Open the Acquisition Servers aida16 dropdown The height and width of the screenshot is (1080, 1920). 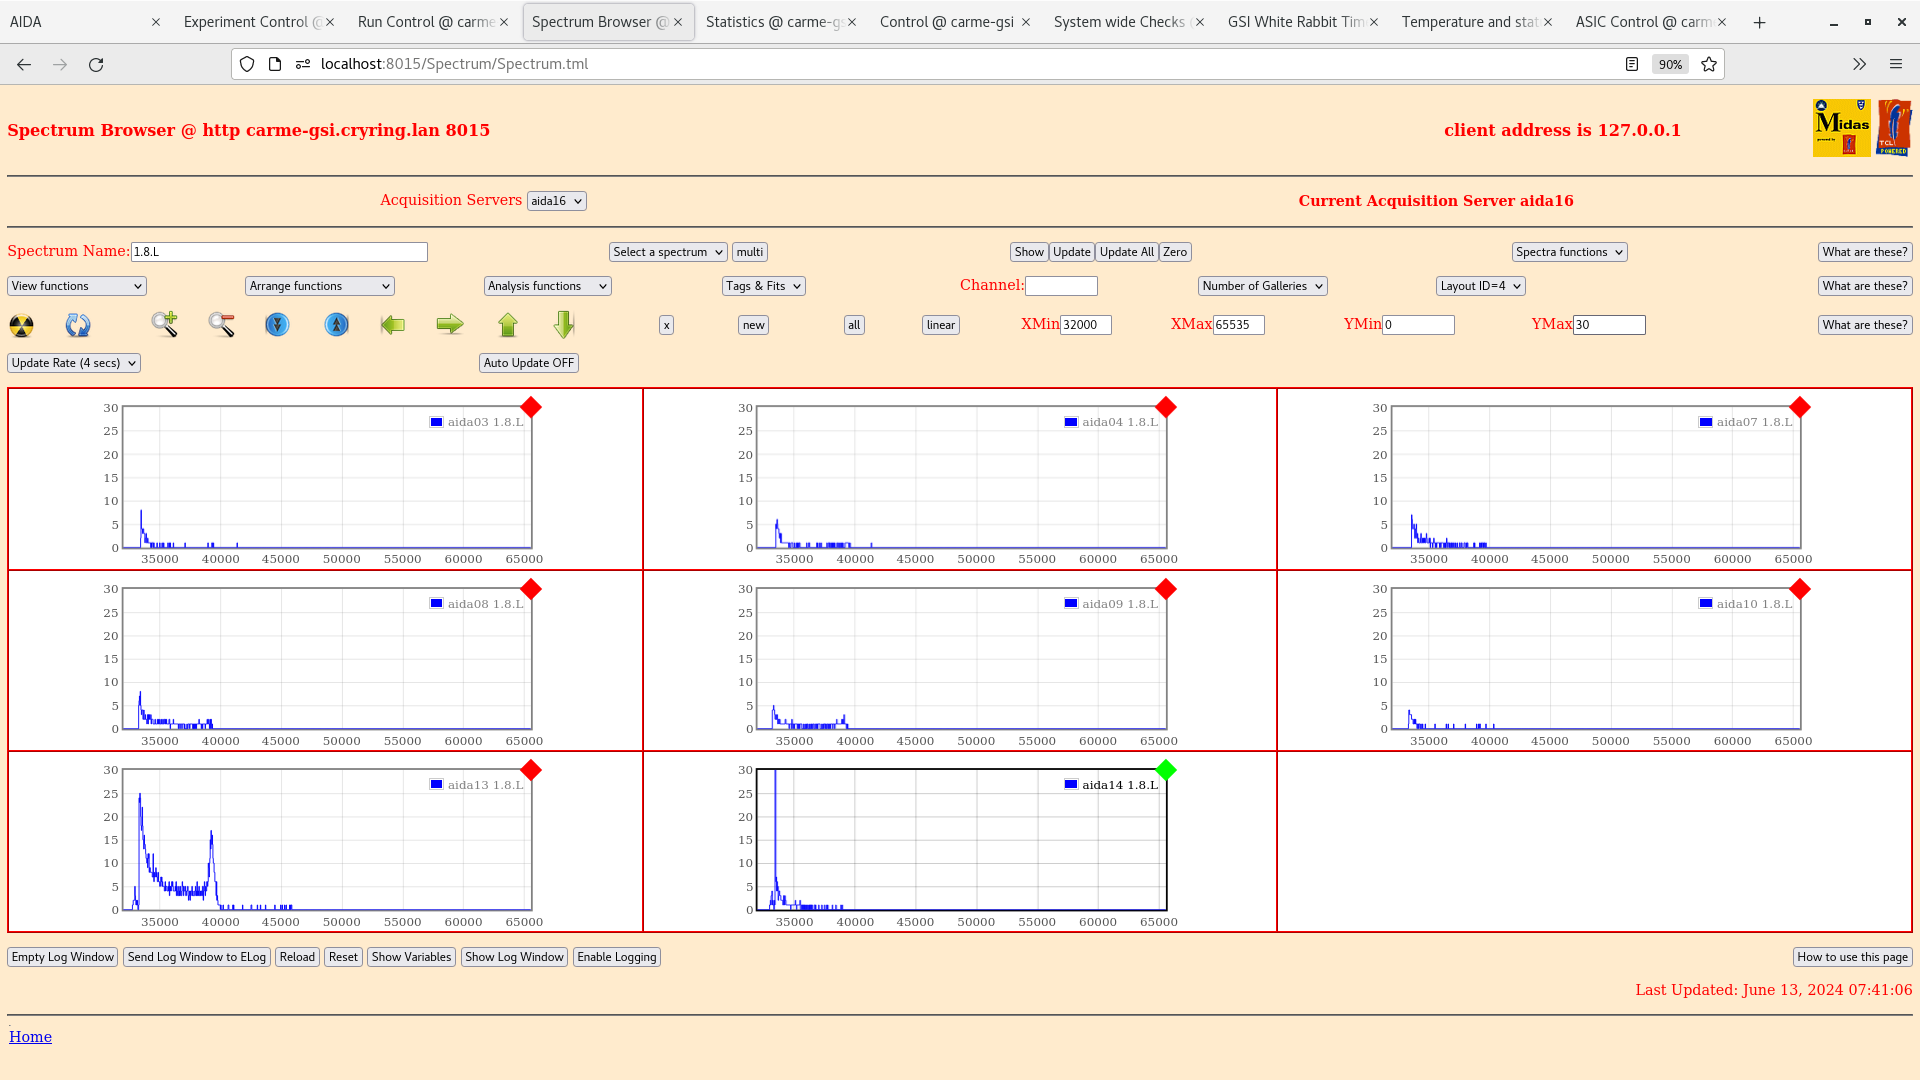click(556, 201)
